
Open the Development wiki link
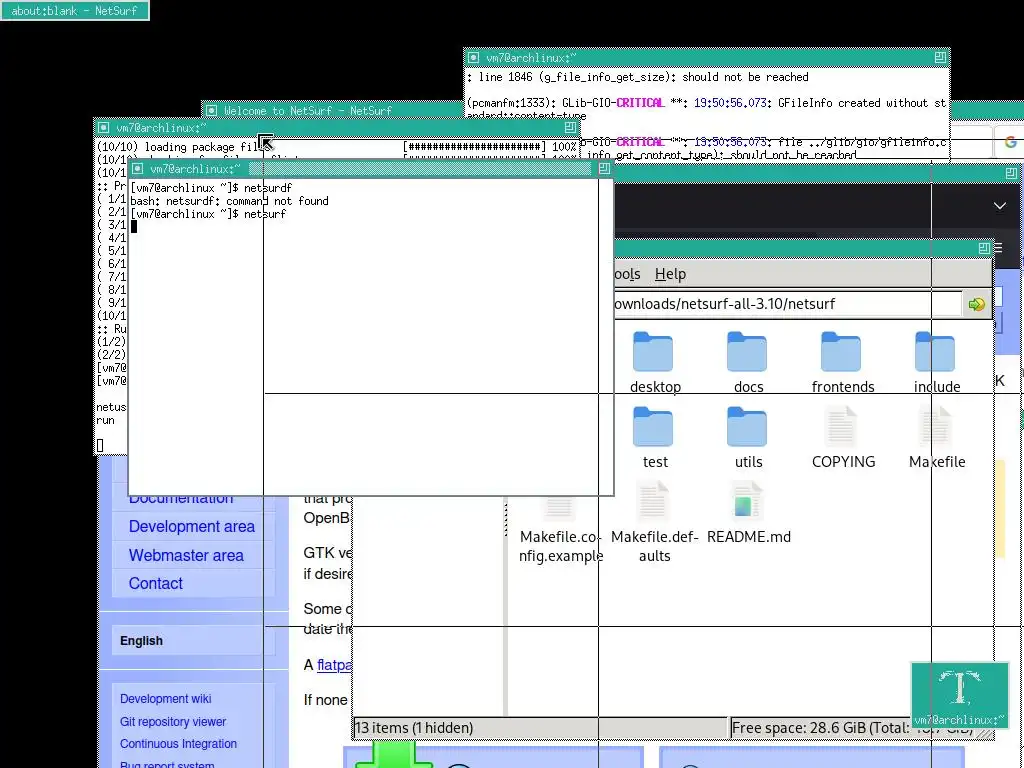pyautogui.click(x=165, y=699)
